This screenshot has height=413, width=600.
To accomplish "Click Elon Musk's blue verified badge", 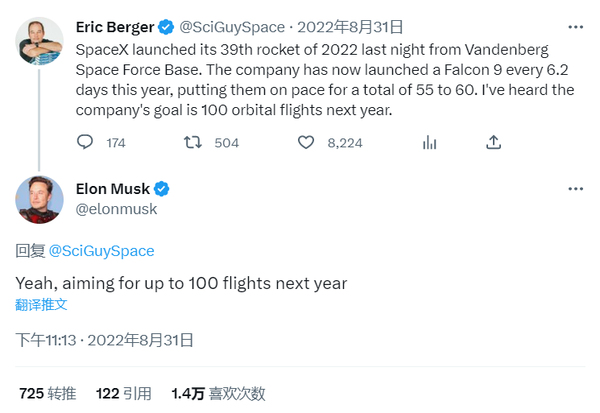I will (159, 189).
